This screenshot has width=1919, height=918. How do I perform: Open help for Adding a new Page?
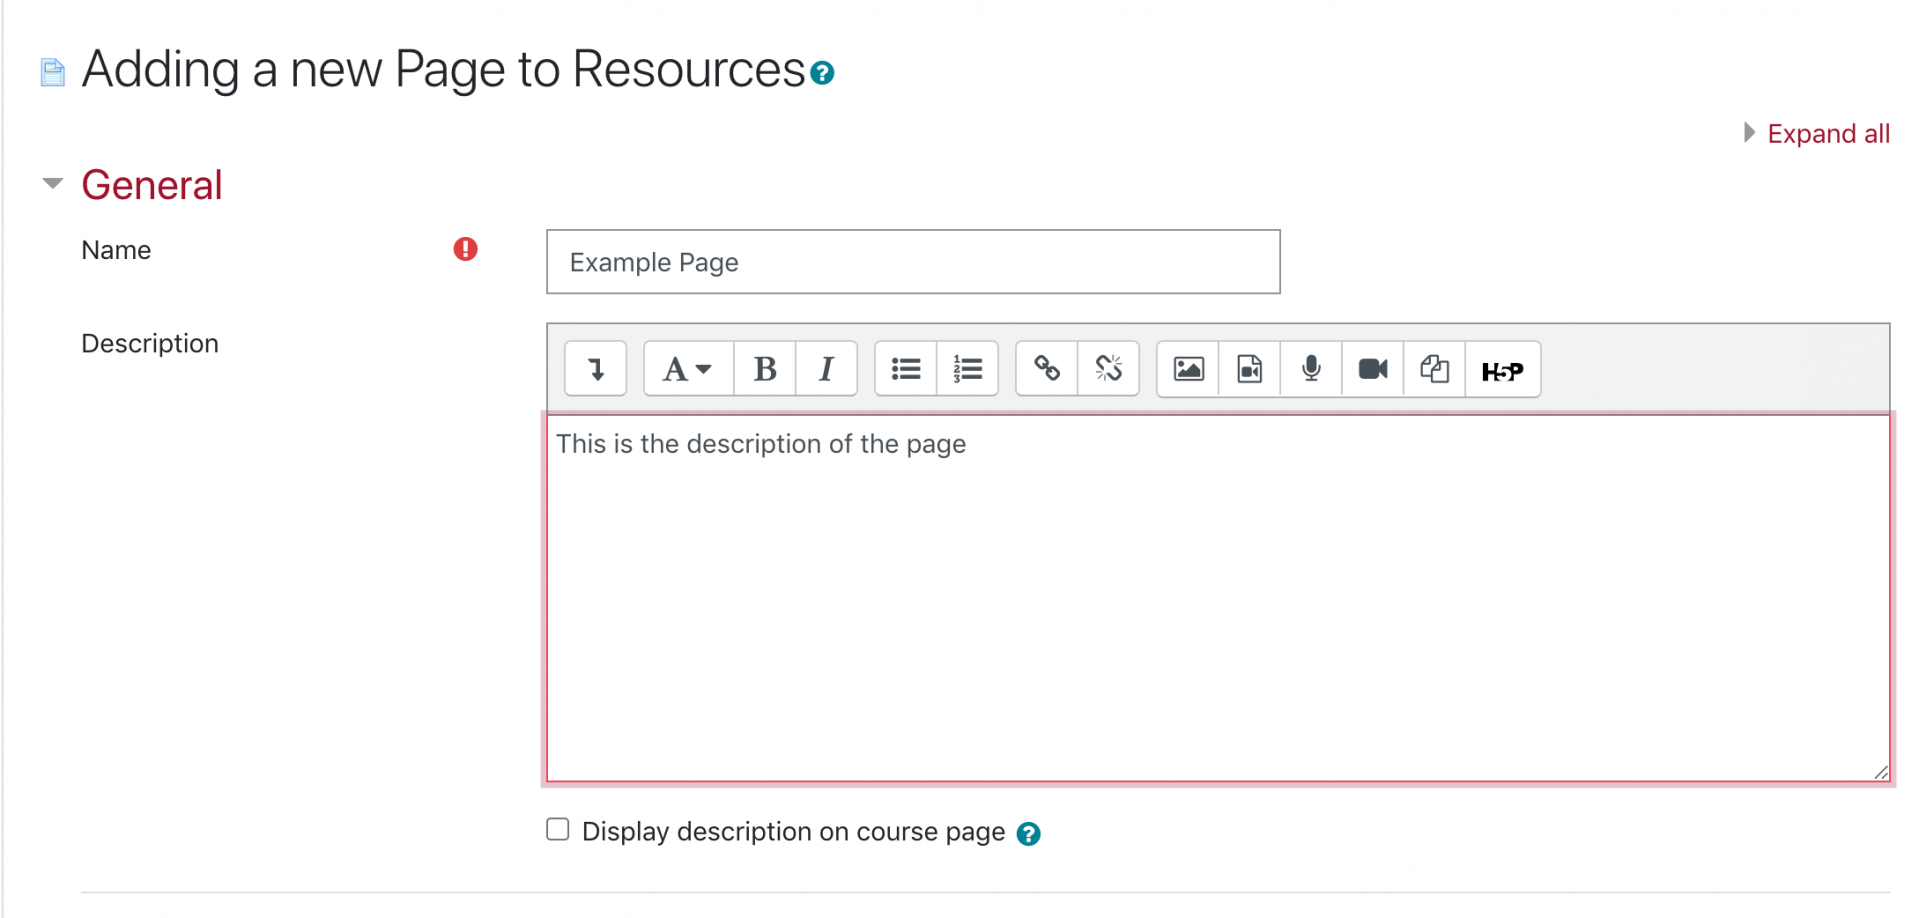(822, 74)
